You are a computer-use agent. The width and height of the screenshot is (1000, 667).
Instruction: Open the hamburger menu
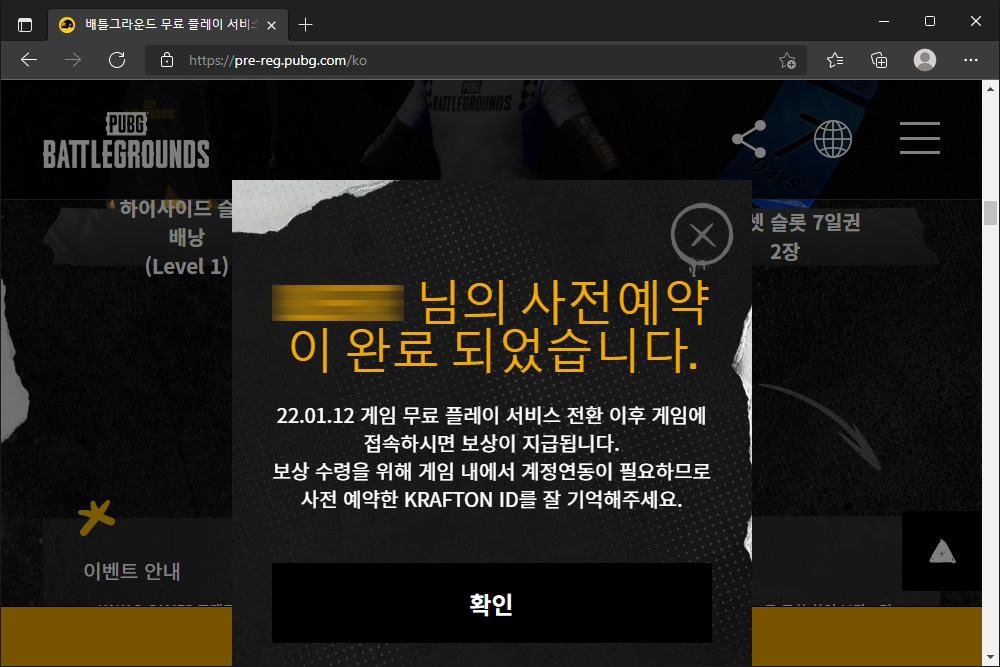(x=920, y=138)
